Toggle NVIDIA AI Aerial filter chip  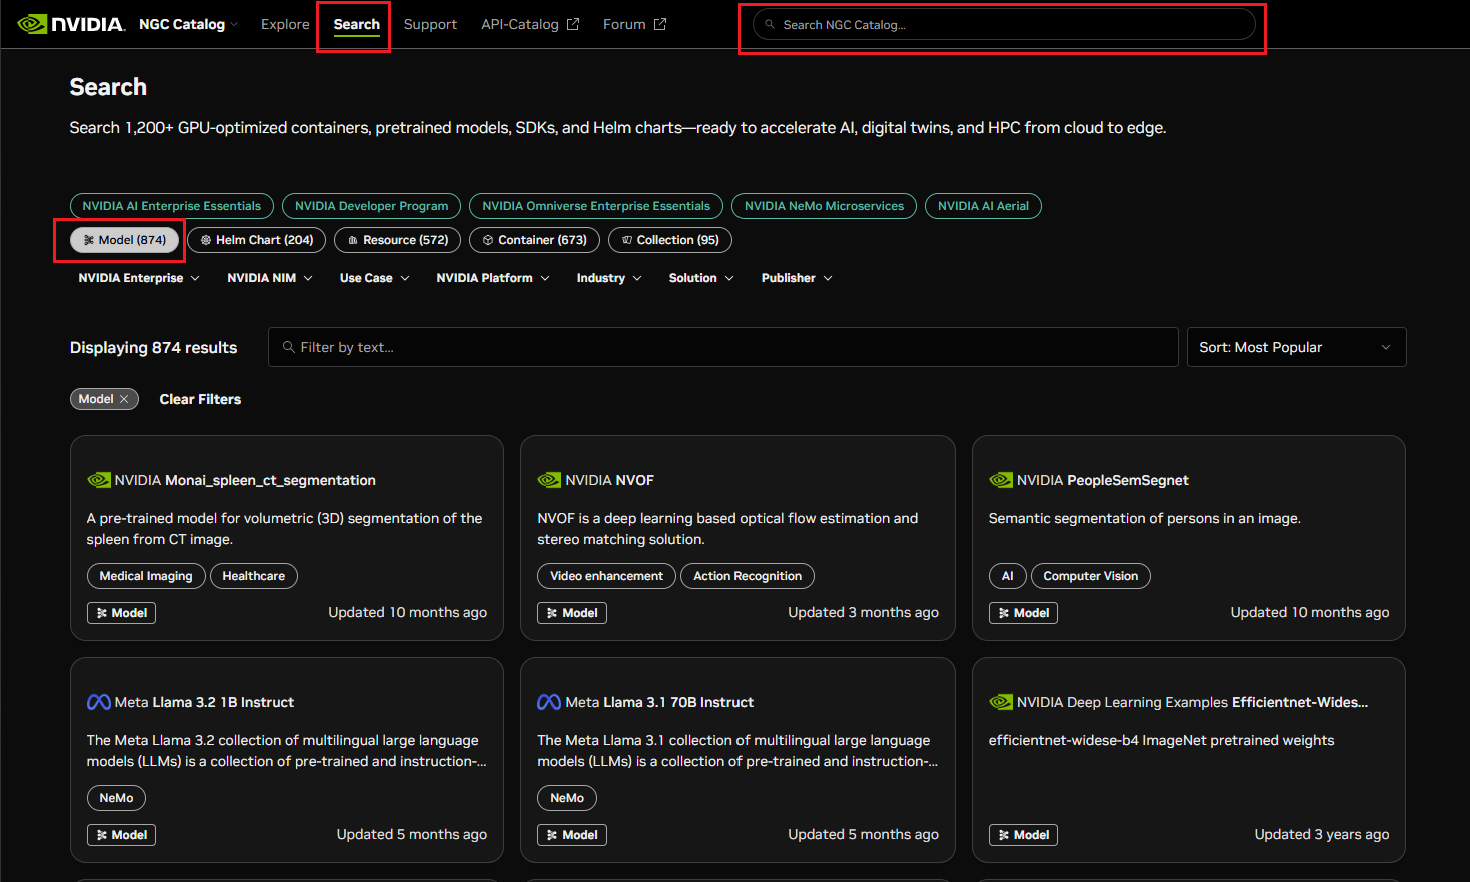[x=983, y=206]
